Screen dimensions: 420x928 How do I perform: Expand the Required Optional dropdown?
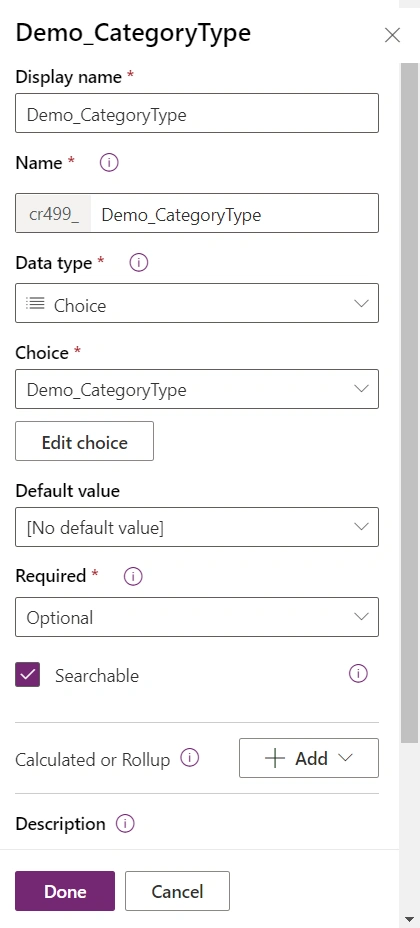[x=197, y=617]
